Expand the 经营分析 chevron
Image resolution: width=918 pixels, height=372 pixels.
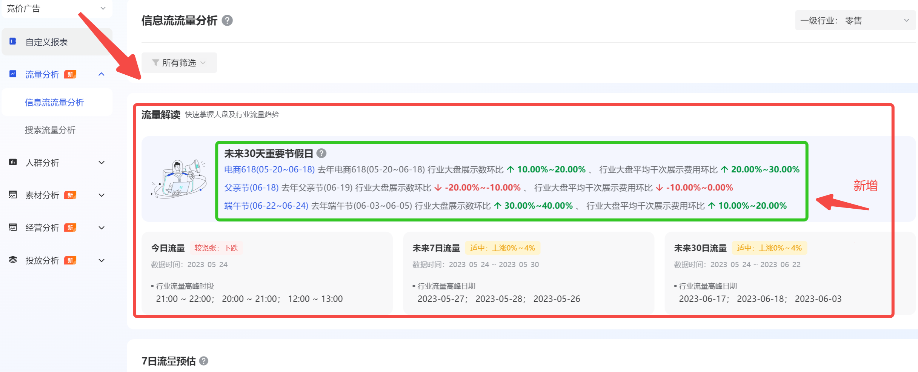click(x=101, y=227)
